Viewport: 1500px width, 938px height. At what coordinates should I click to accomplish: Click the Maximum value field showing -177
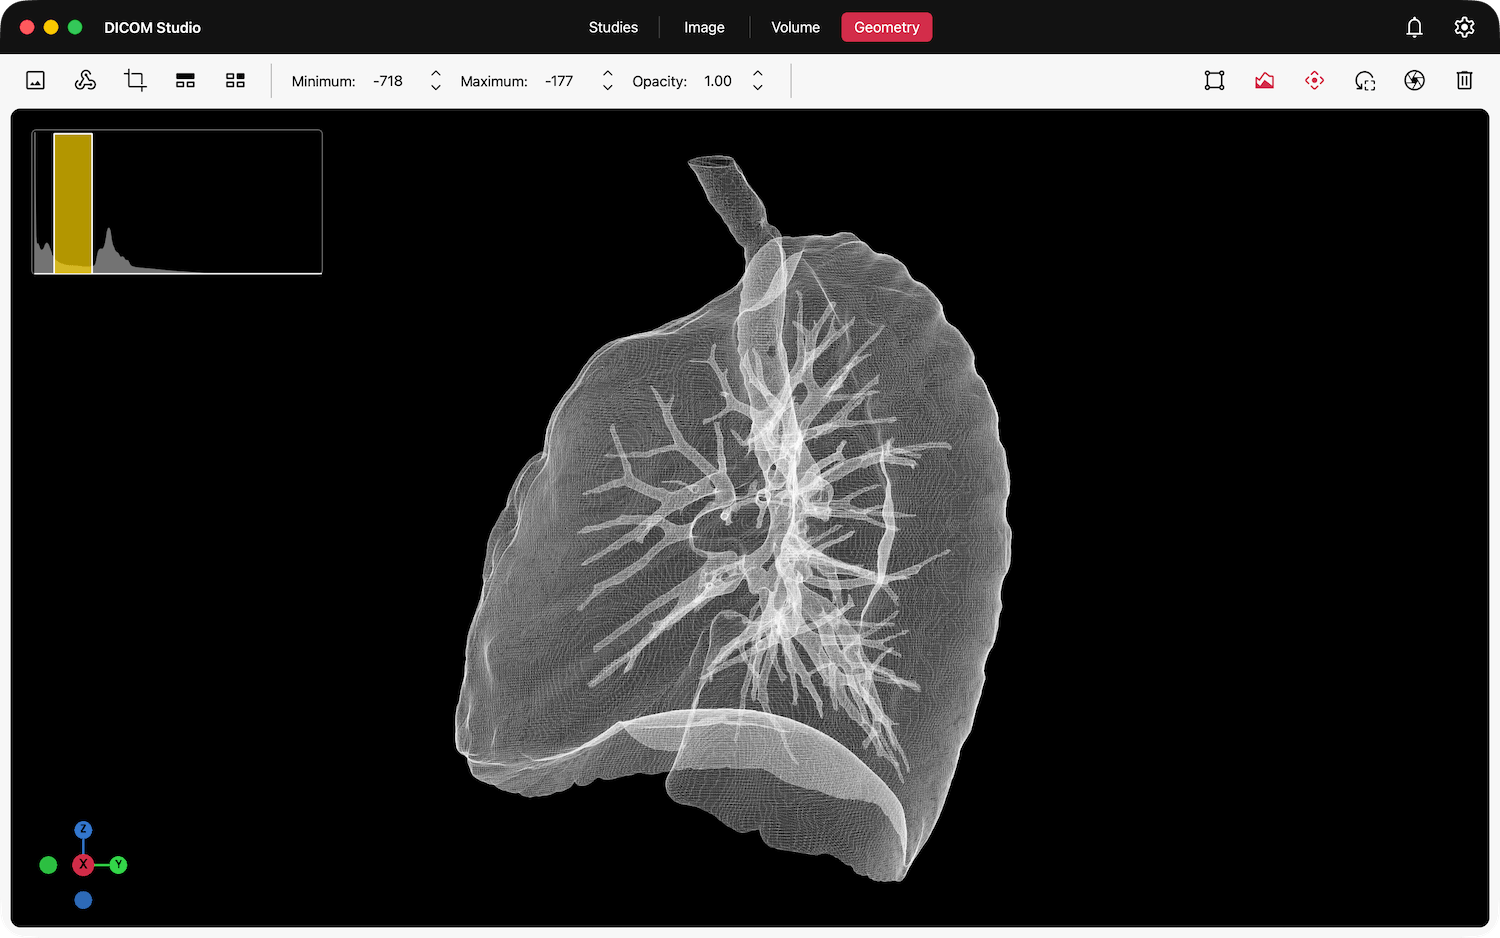point(559,81)
